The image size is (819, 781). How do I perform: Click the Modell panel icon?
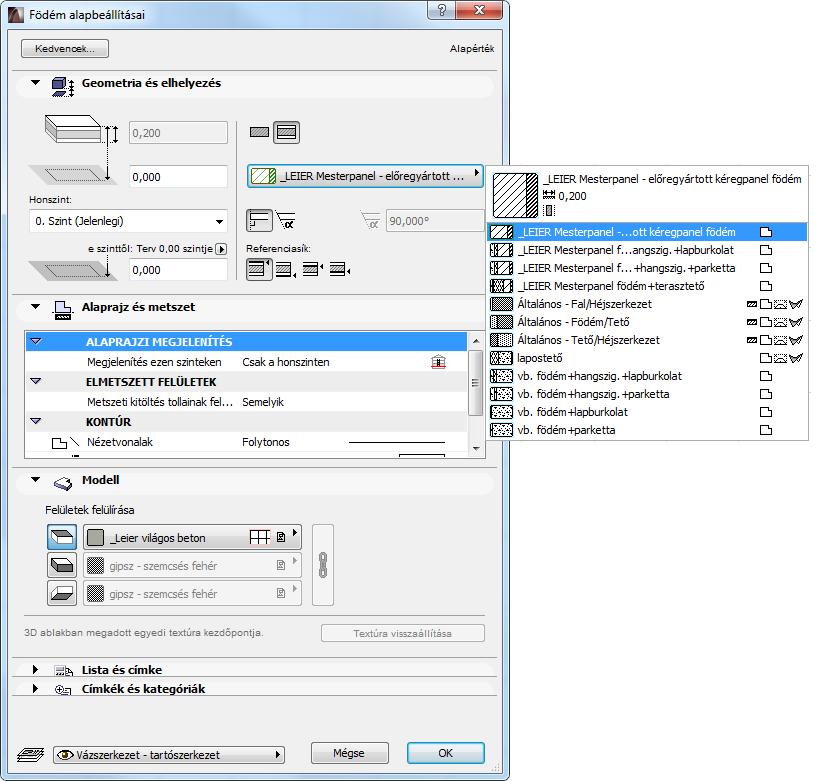coord(63,483)
